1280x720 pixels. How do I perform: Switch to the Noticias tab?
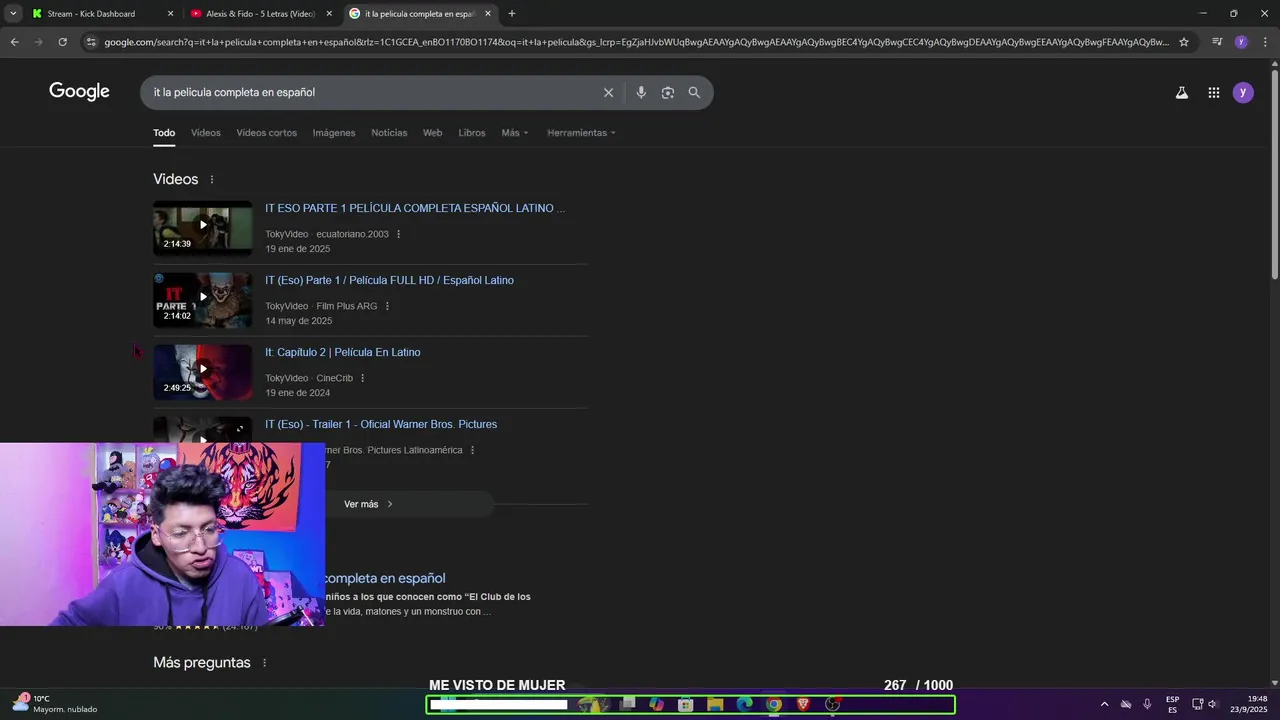click(389, 133)
